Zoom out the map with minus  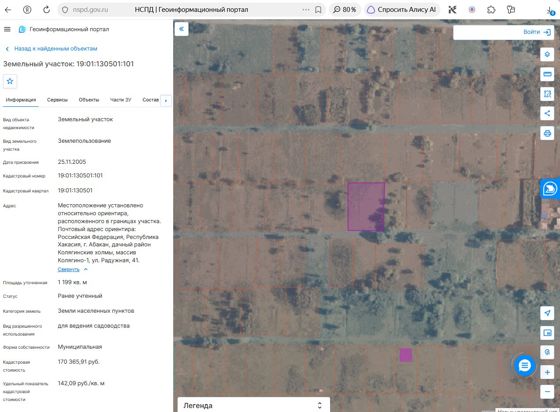coord(547,392)
